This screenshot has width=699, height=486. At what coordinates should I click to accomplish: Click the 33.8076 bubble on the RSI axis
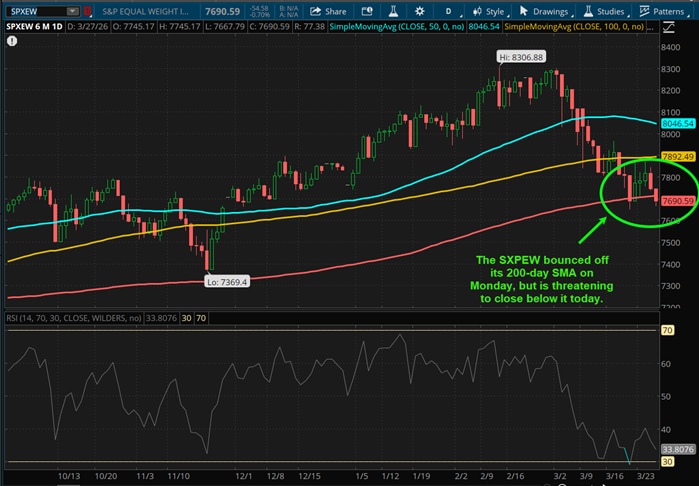678,449
